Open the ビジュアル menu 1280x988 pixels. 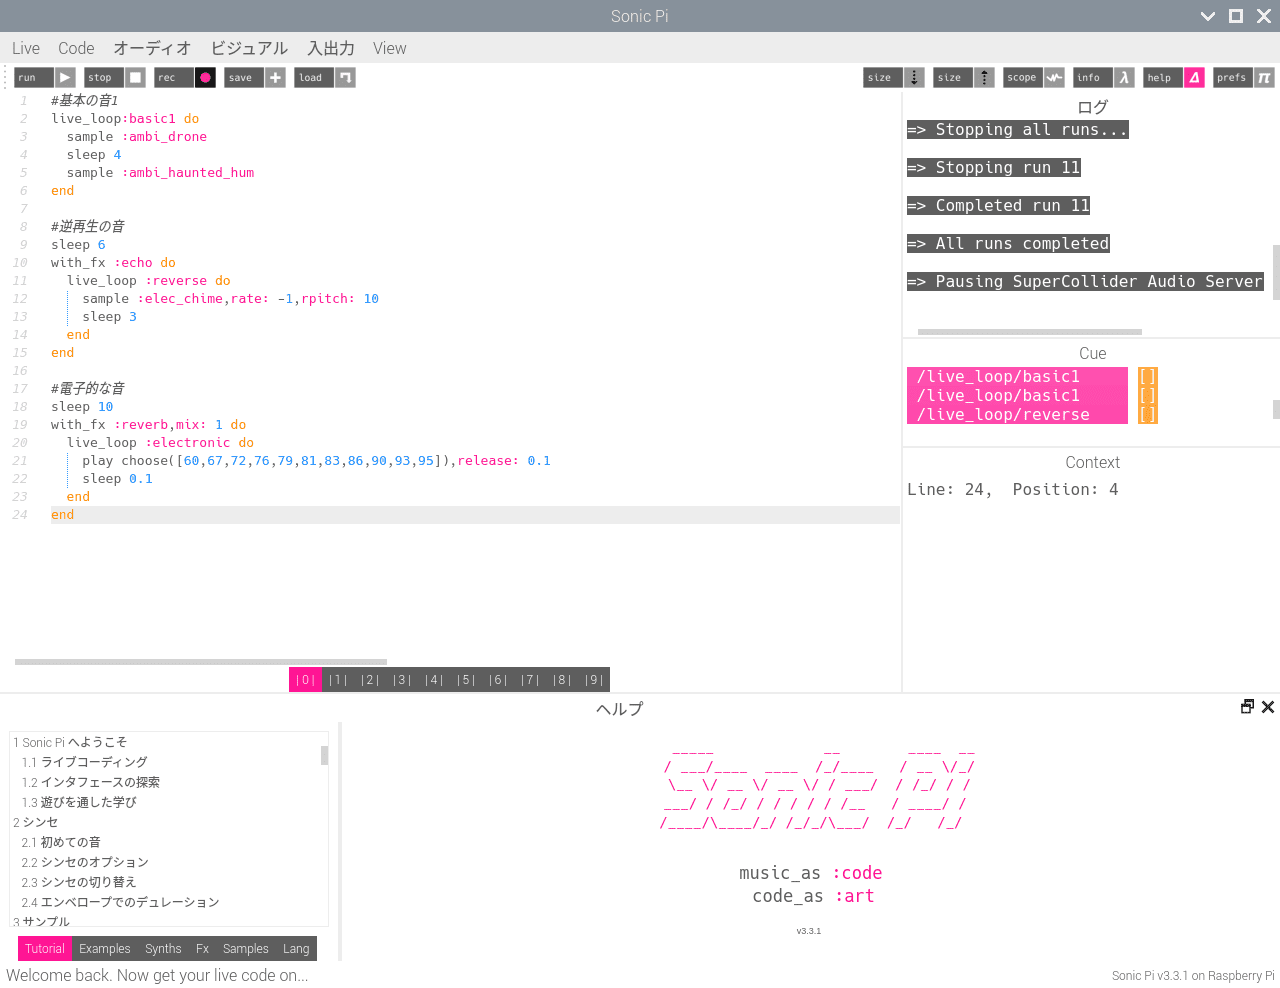tap(249, 48)
